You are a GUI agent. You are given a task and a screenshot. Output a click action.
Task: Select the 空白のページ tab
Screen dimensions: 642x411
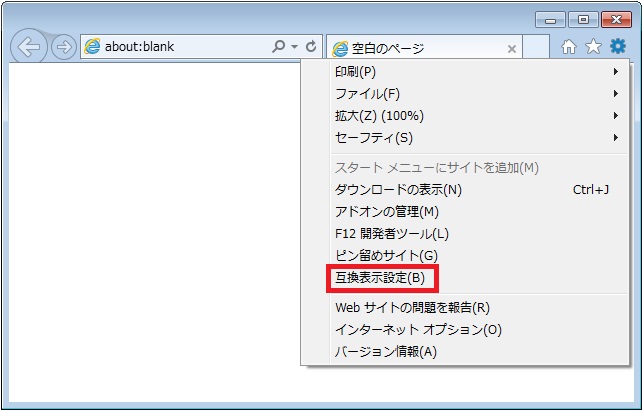[424, 49]
